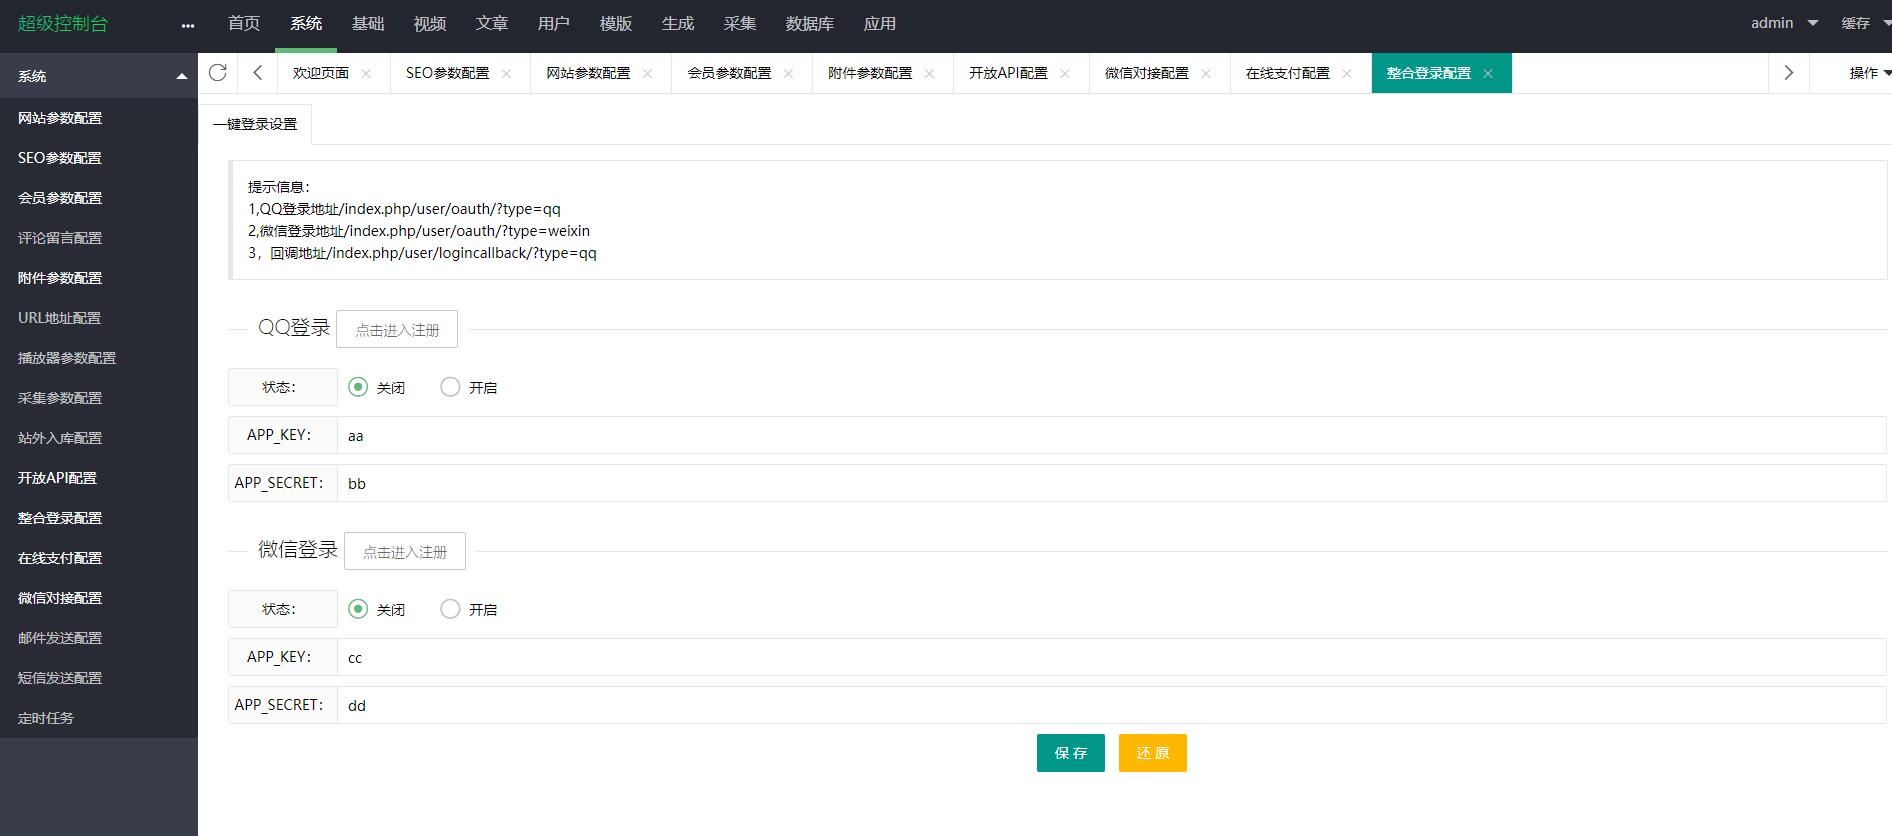The width and height of the screenshot is (1892, 836).
Task: Close the 微信对接配置 tab
Action: click(x=1205, y=74)
